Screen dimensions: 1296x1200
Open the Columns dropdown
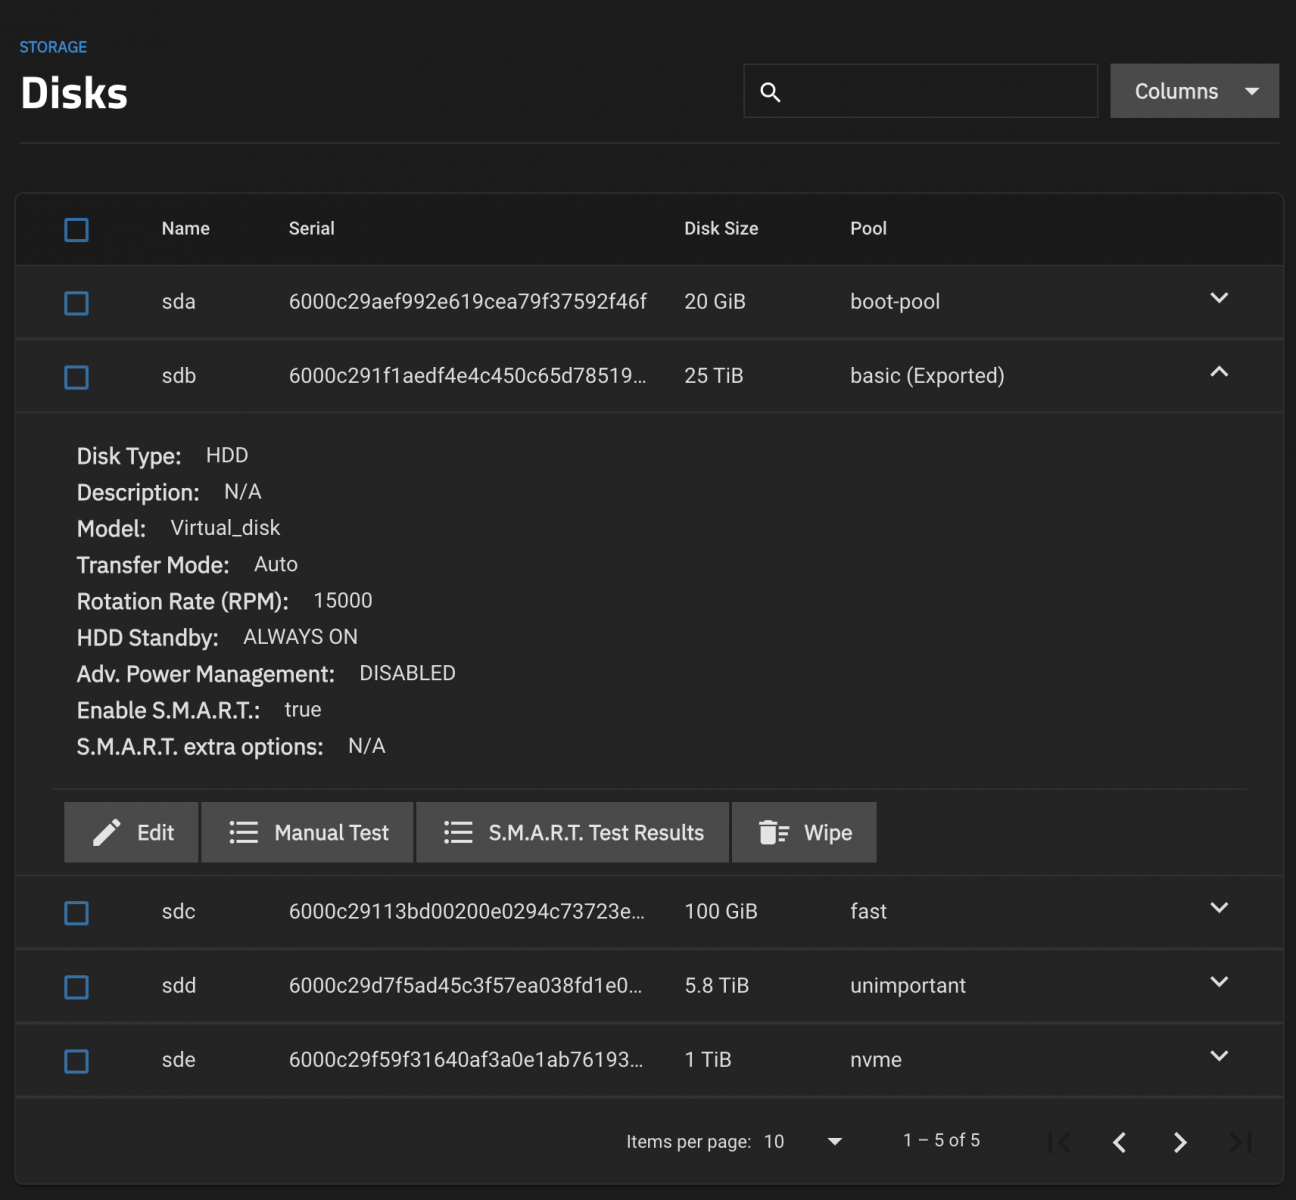1195,91
